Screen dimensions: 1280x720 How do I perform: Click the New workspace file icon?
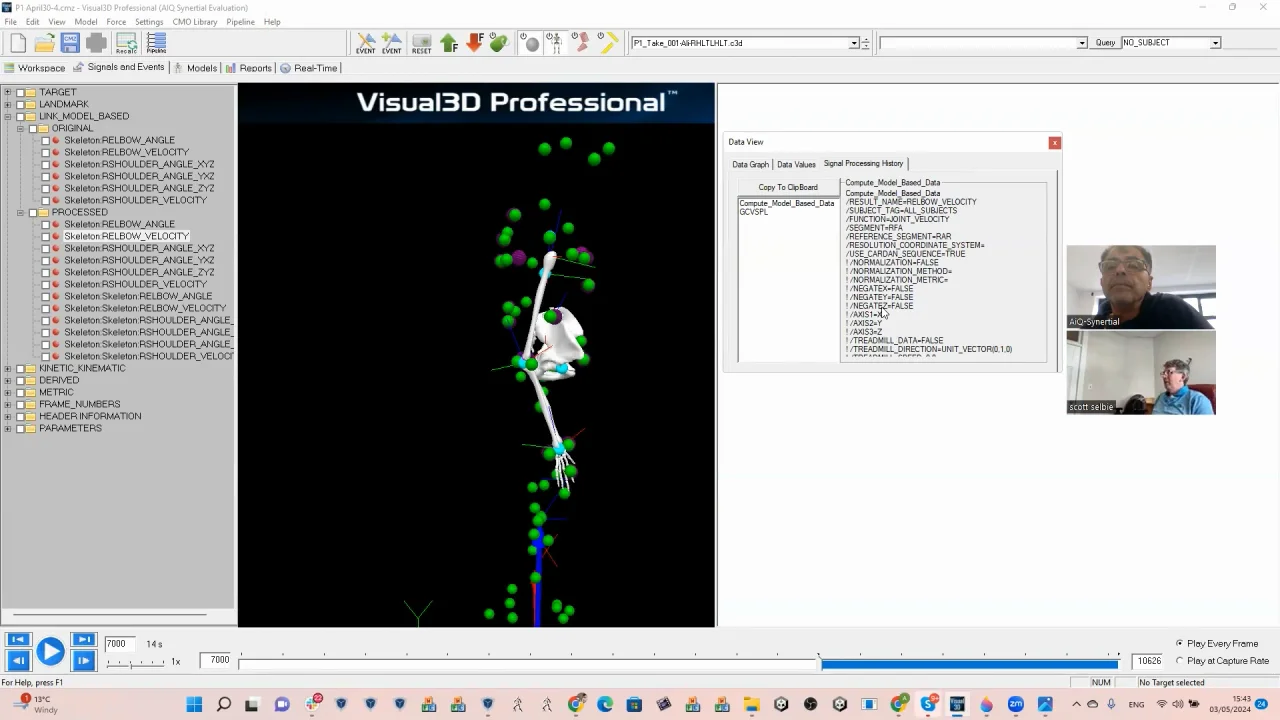point(18,43)
